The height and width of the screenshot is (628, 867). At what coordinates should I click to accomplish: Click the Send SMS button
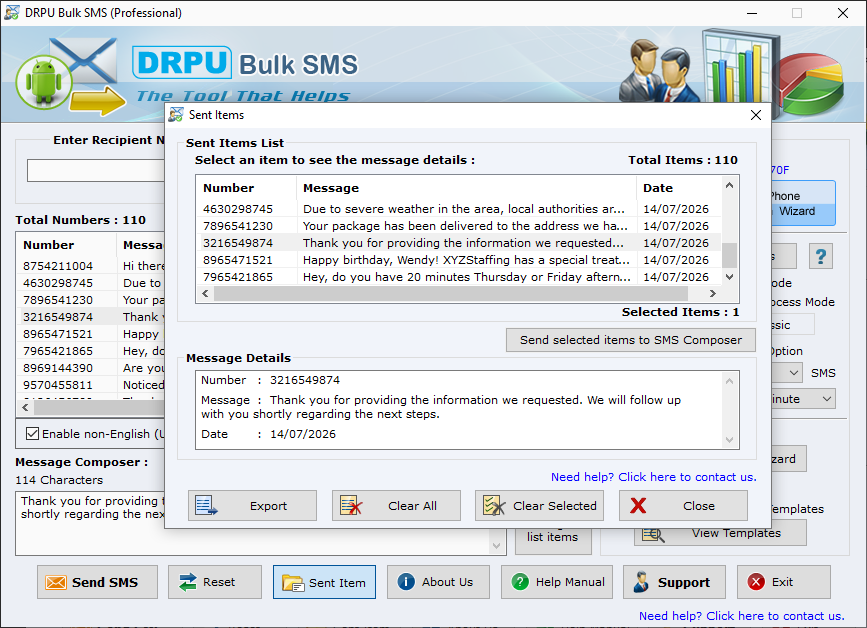(x=97, y=582)
